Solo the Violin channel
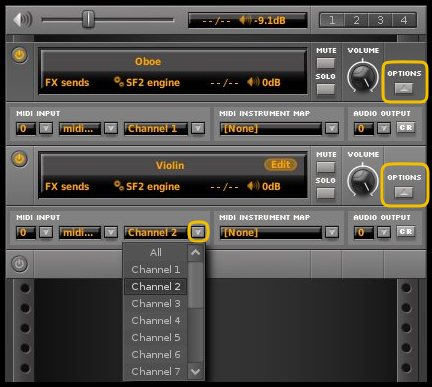Screen dimensions: 432x387 [326, 193]
